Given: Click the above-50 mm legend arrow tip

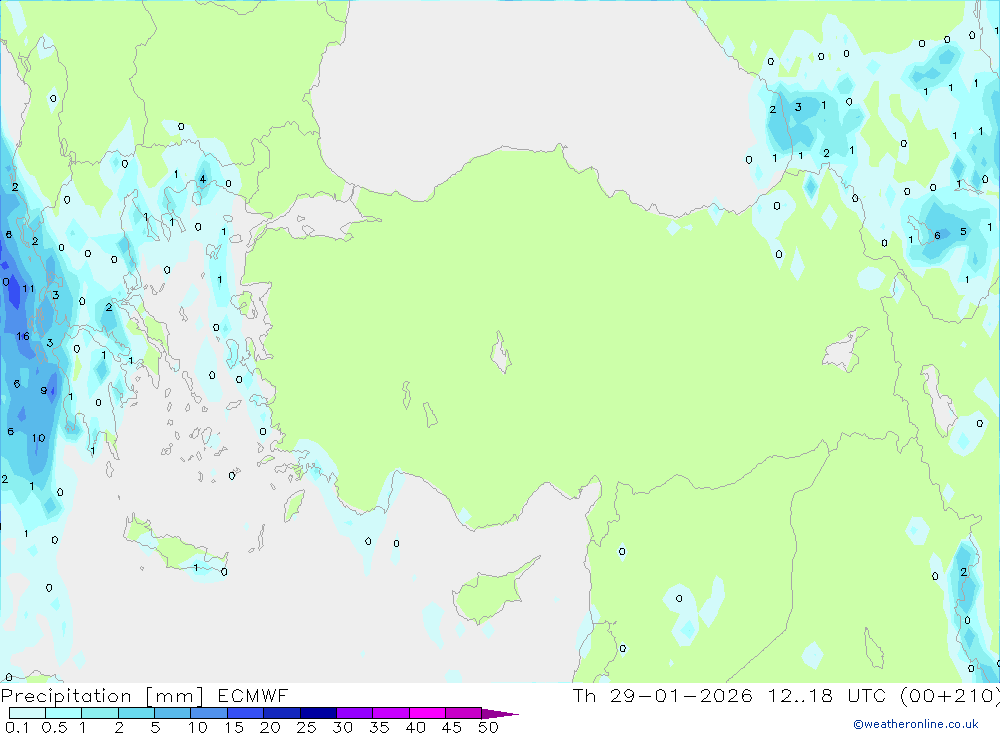Looking at the screenshot, I should 500,714.
